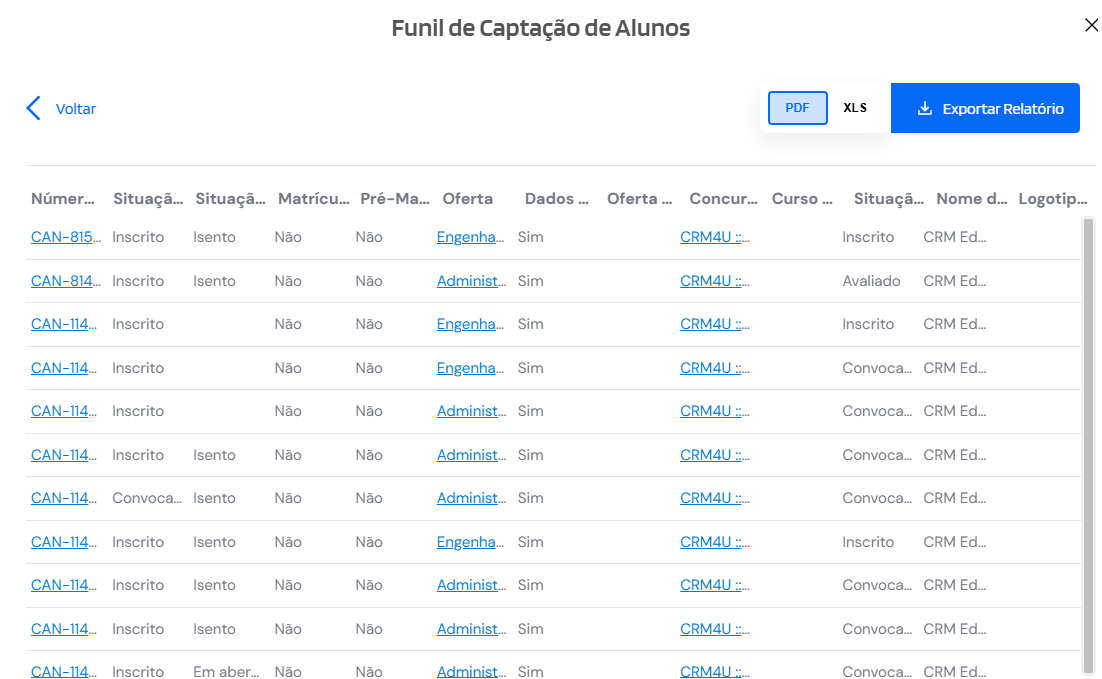Select the Em aber... status cell
Screen dimensions: 1102x679
pyautogui.click(x=226, y=671)
